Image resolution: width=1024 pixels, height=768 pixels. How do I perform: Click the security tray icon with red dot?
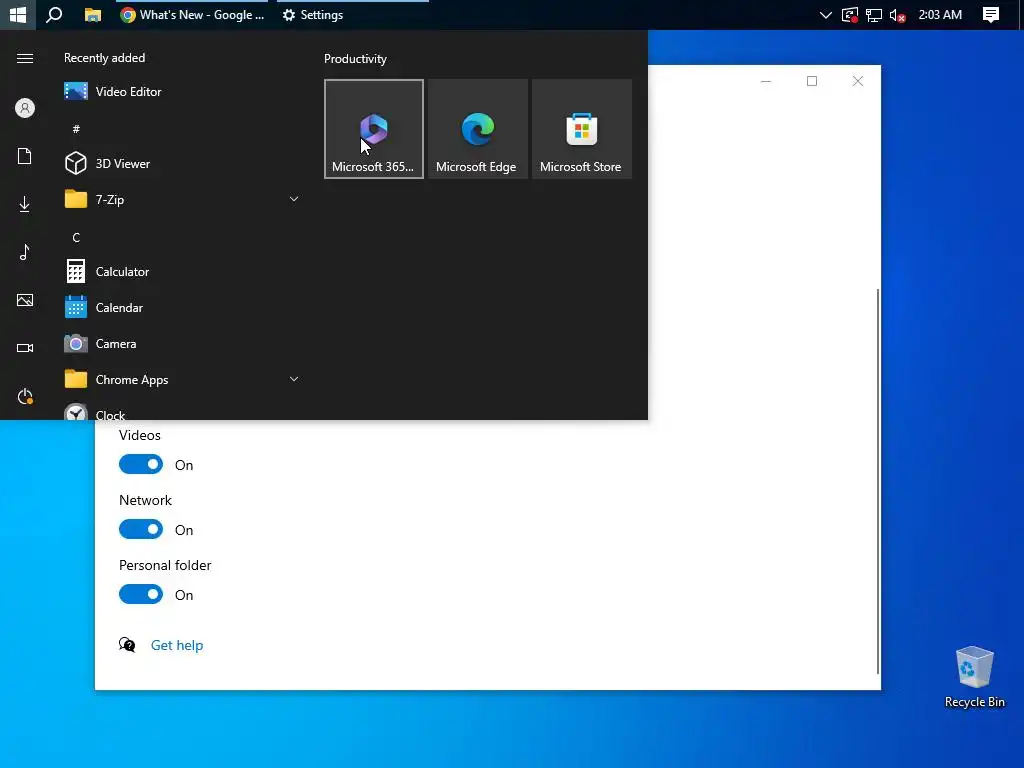[x=850, y=14]
